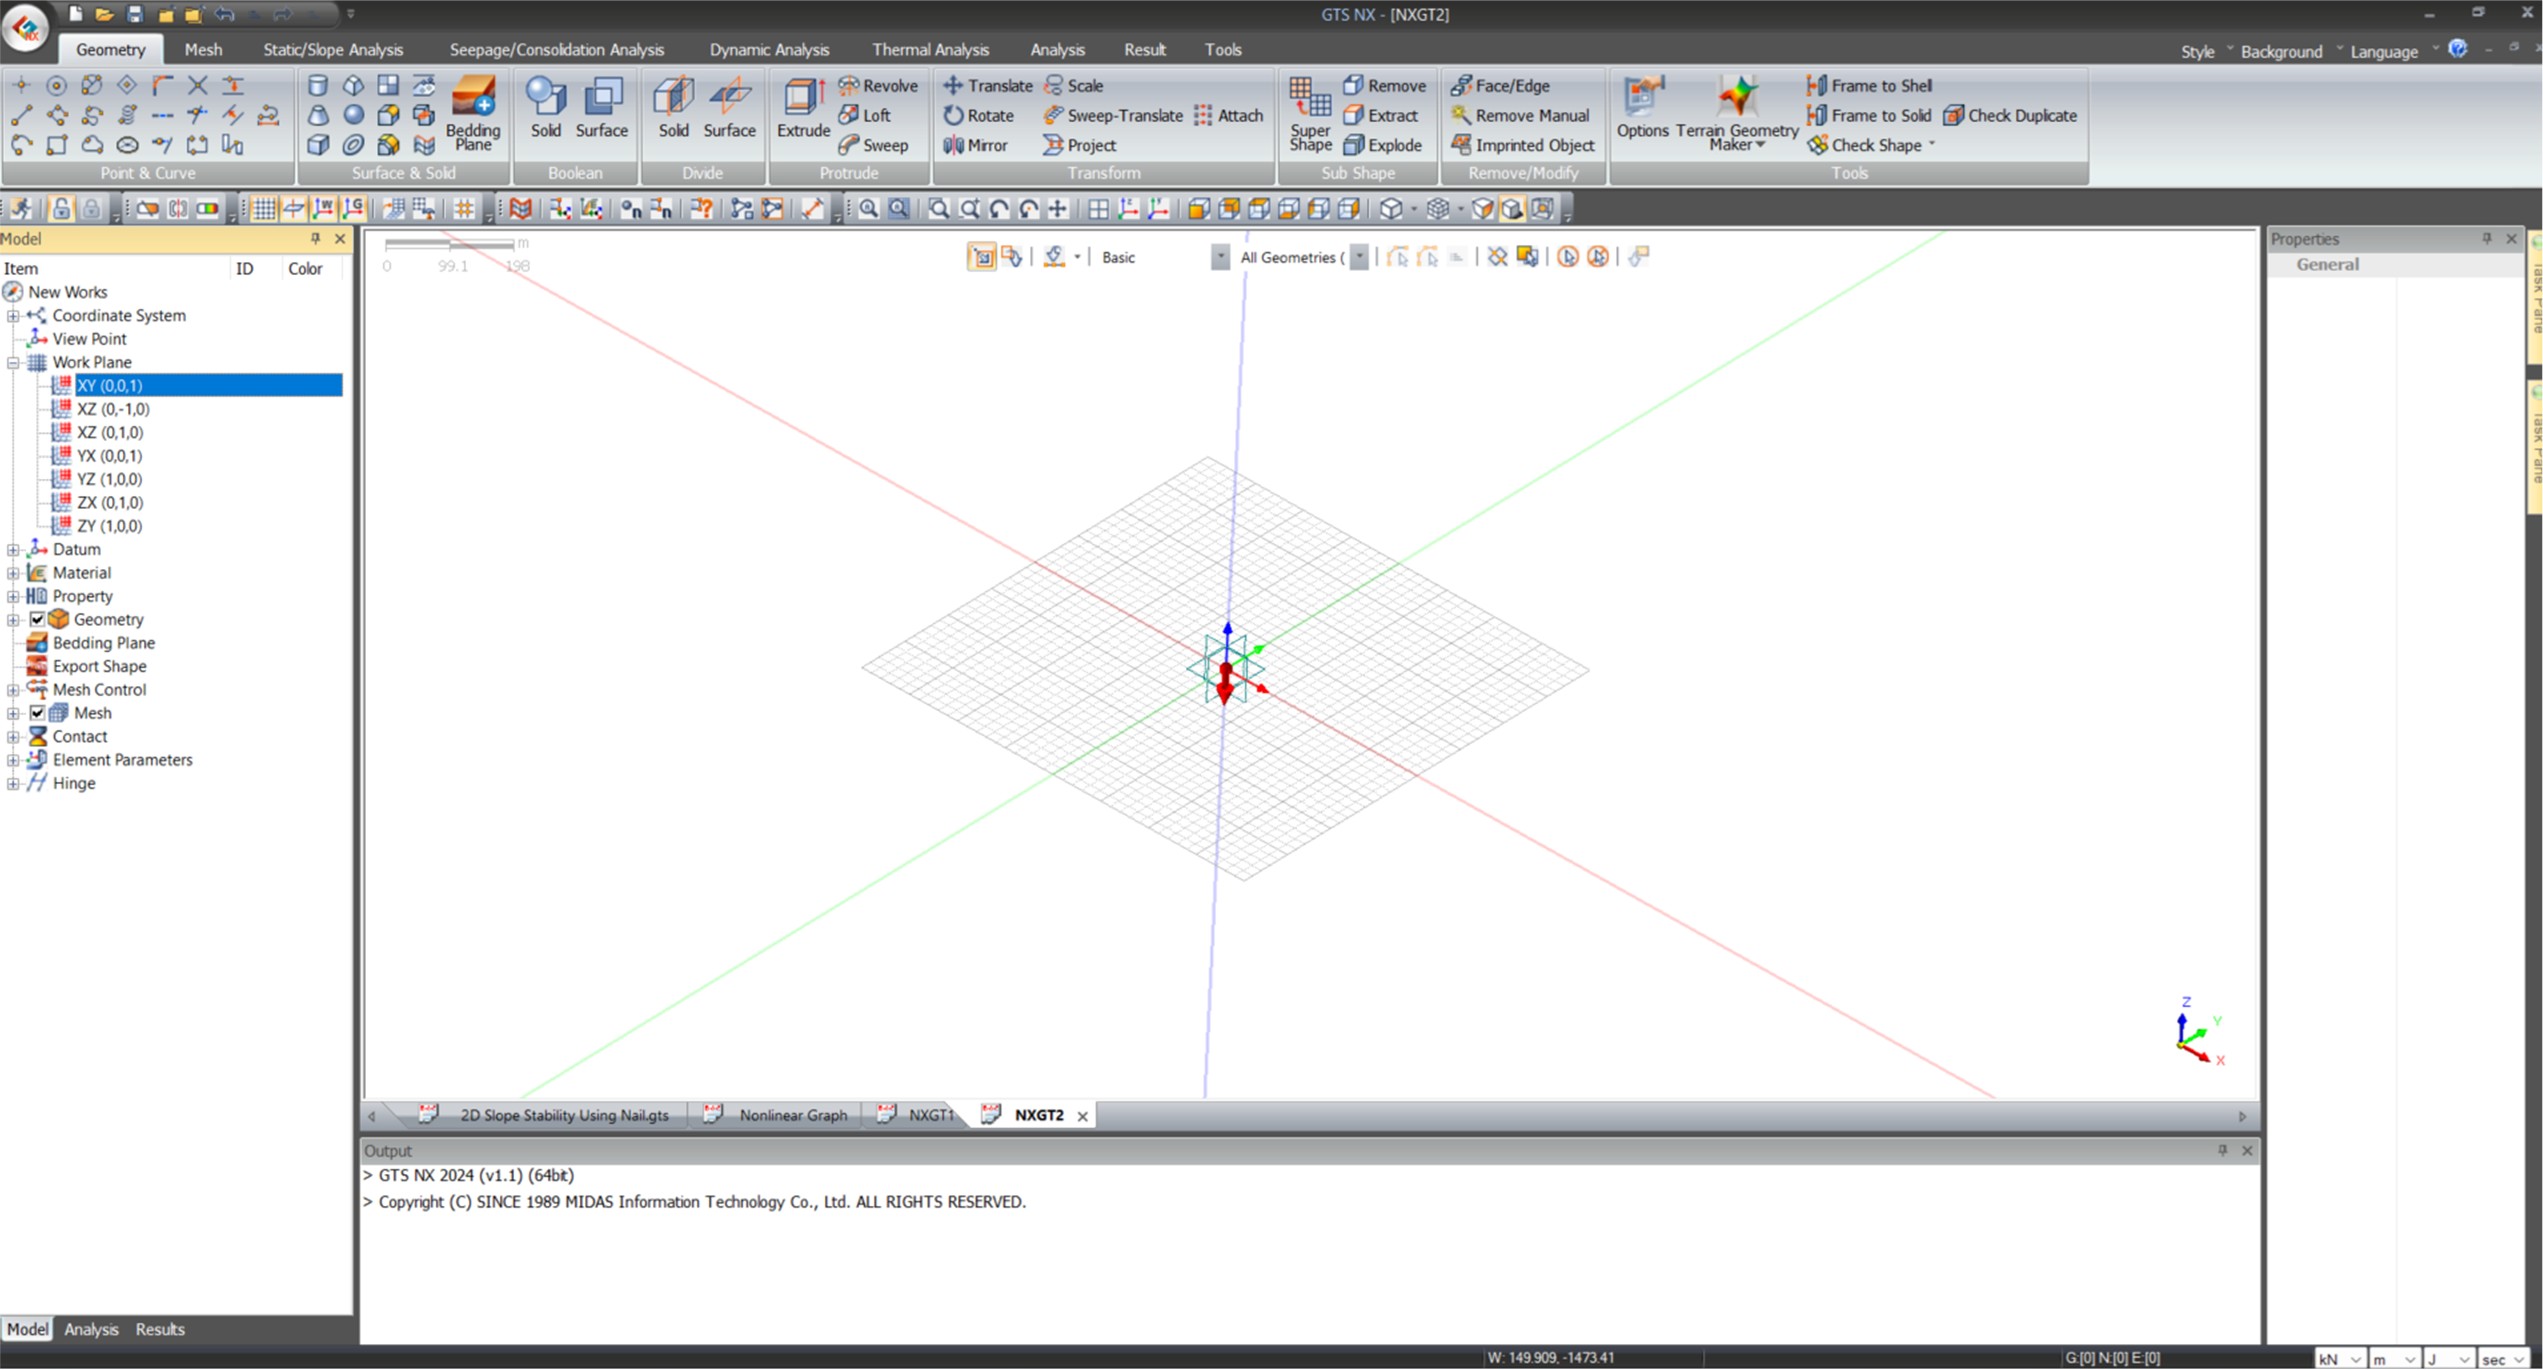Click Frame to Shell tool
Screen dimensions: 2543x1370
[1869, 85]
